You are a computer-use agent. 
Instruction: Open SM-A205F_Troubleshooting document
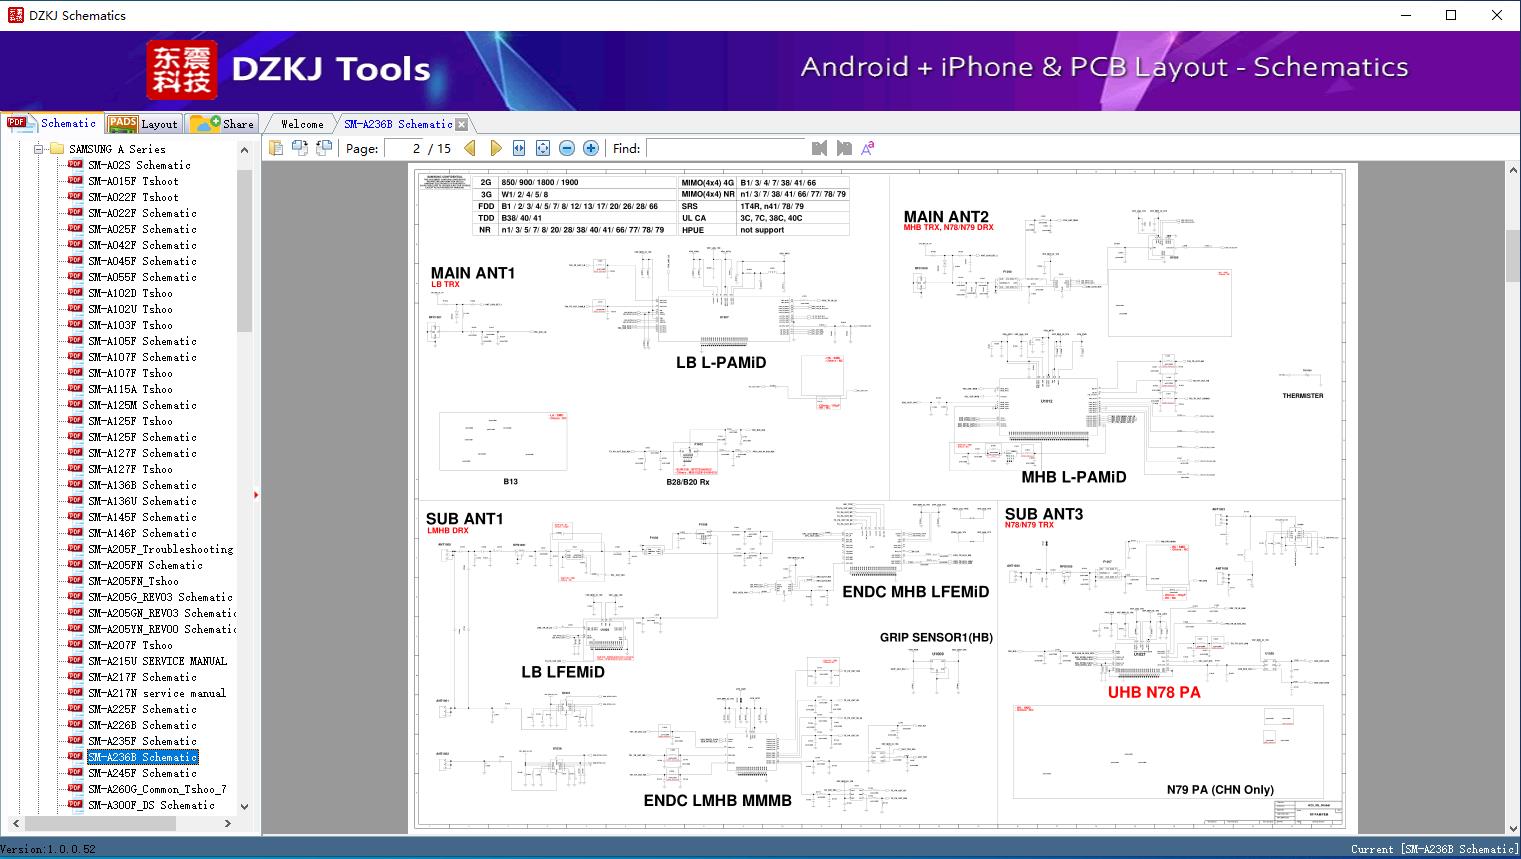(x=160, y=549)
